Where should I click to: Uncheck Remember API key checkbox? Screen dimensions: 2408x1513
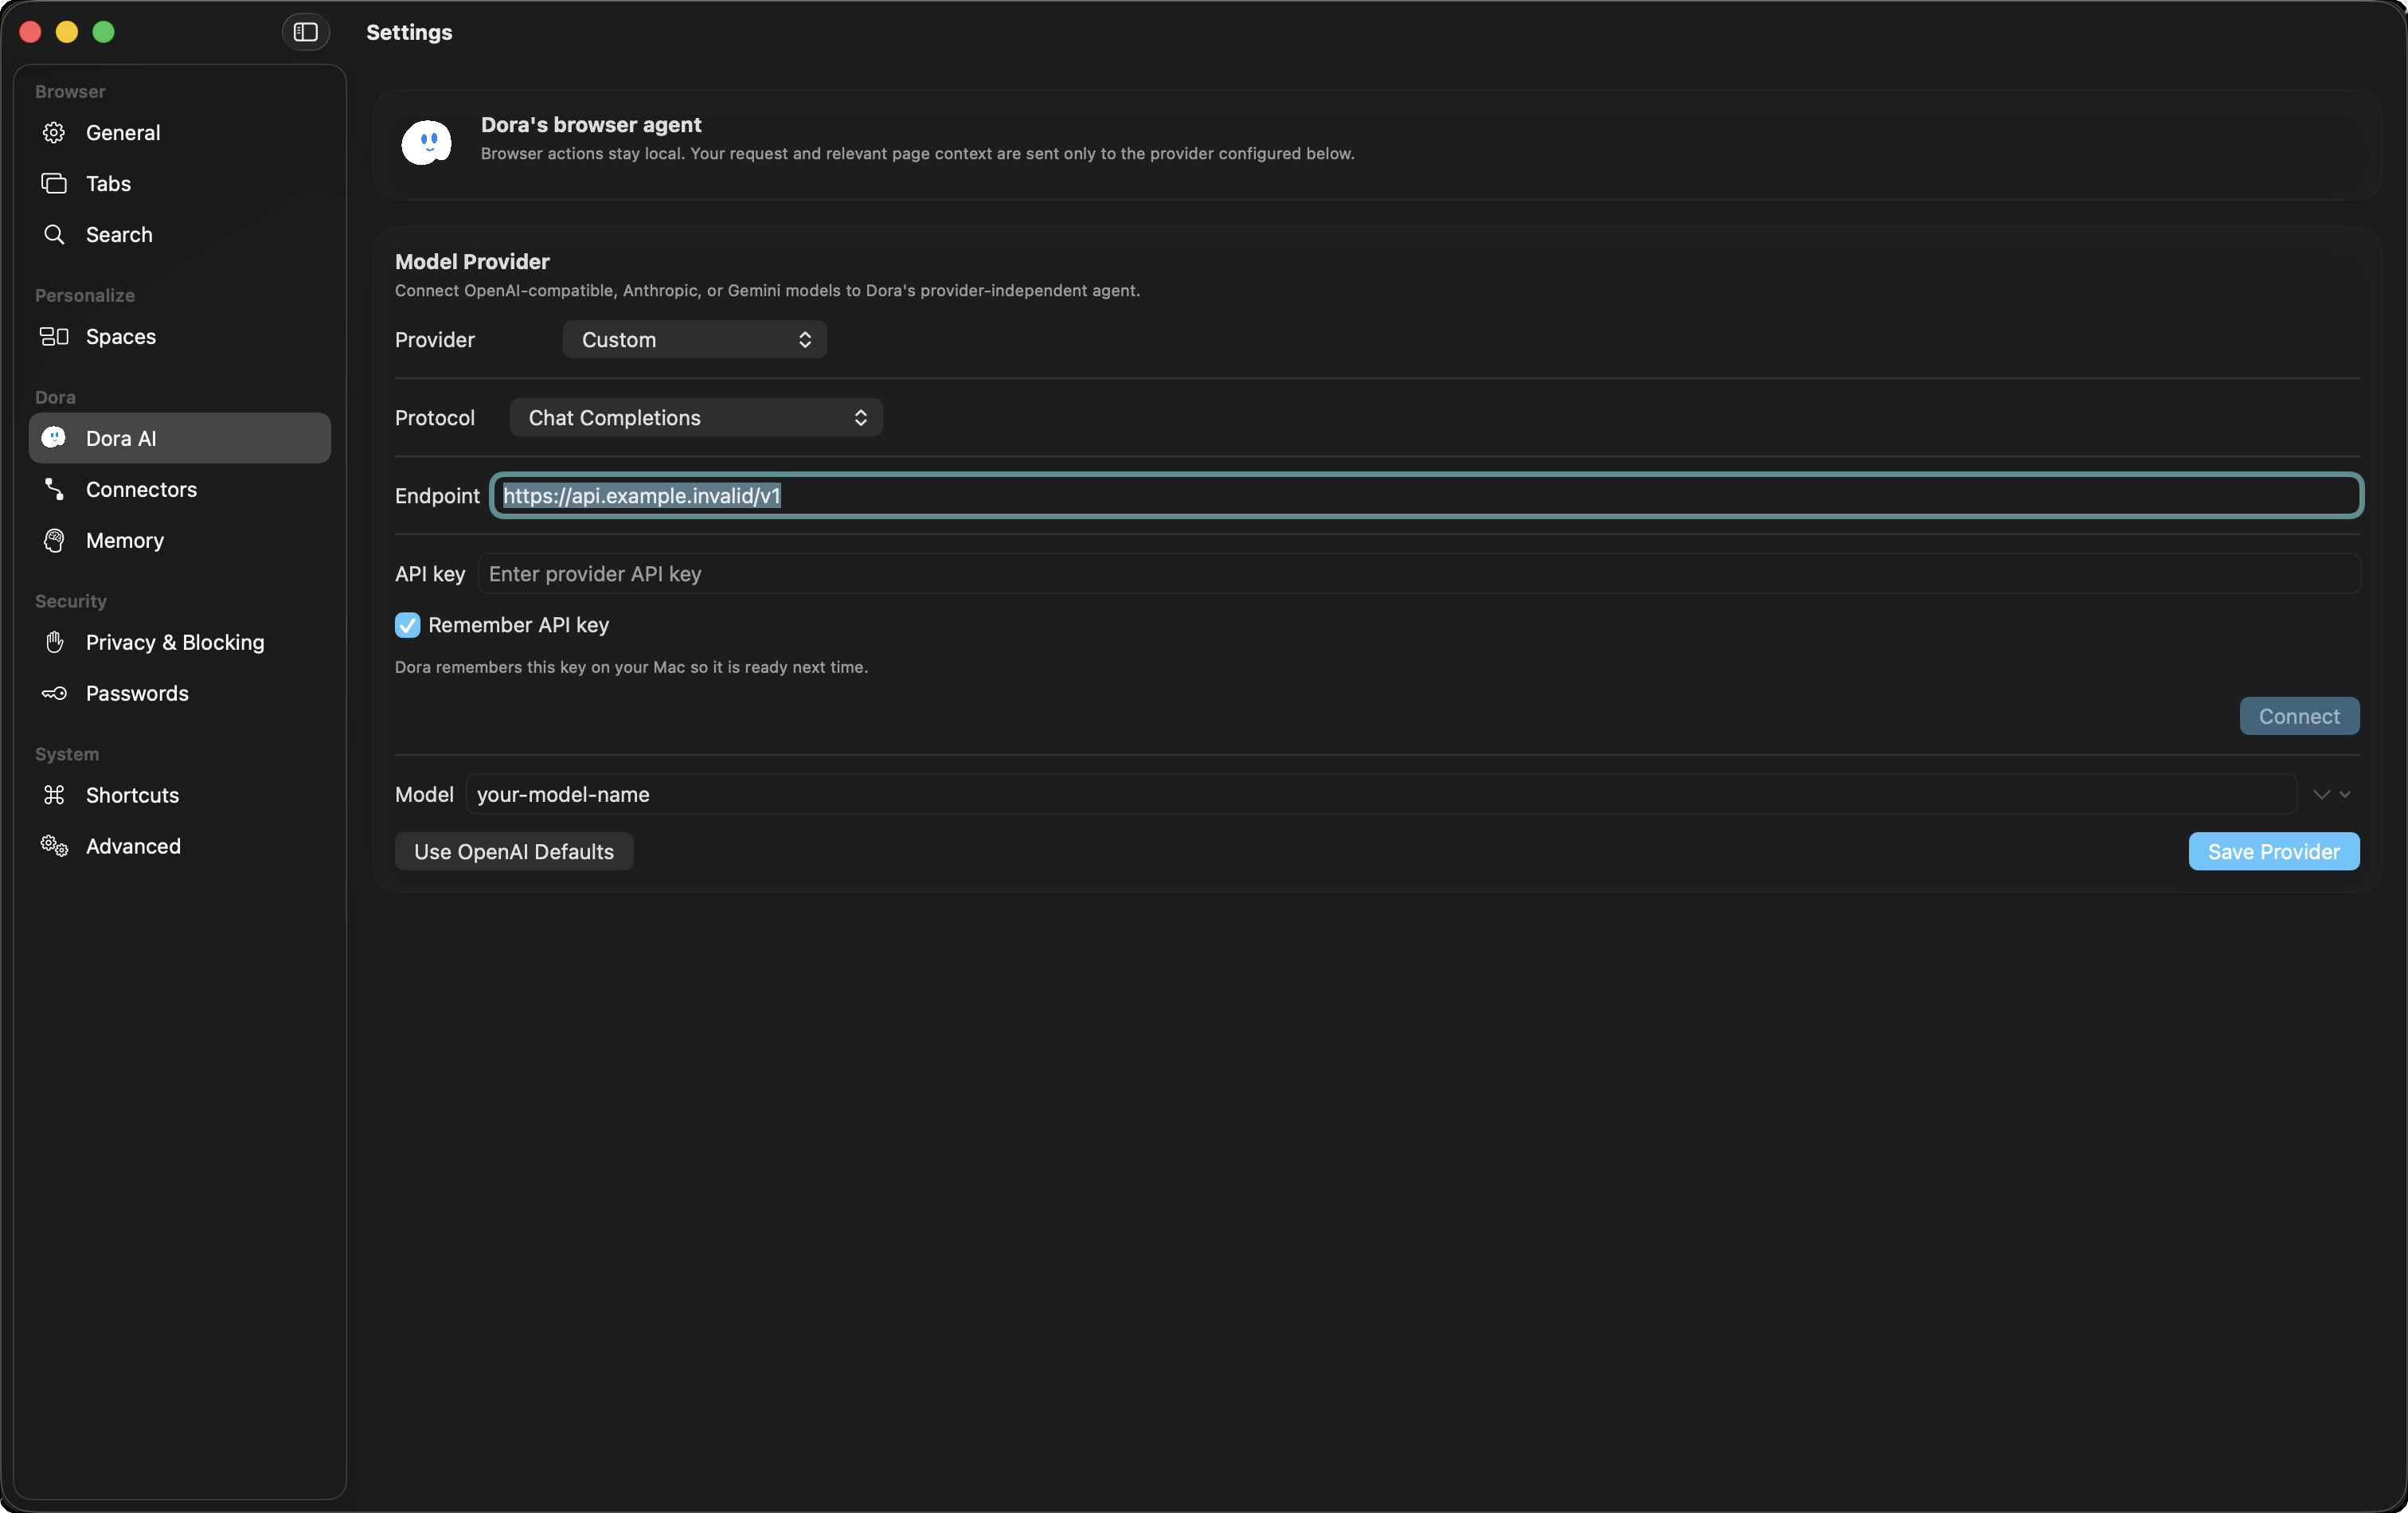click(x=407, y=625)
